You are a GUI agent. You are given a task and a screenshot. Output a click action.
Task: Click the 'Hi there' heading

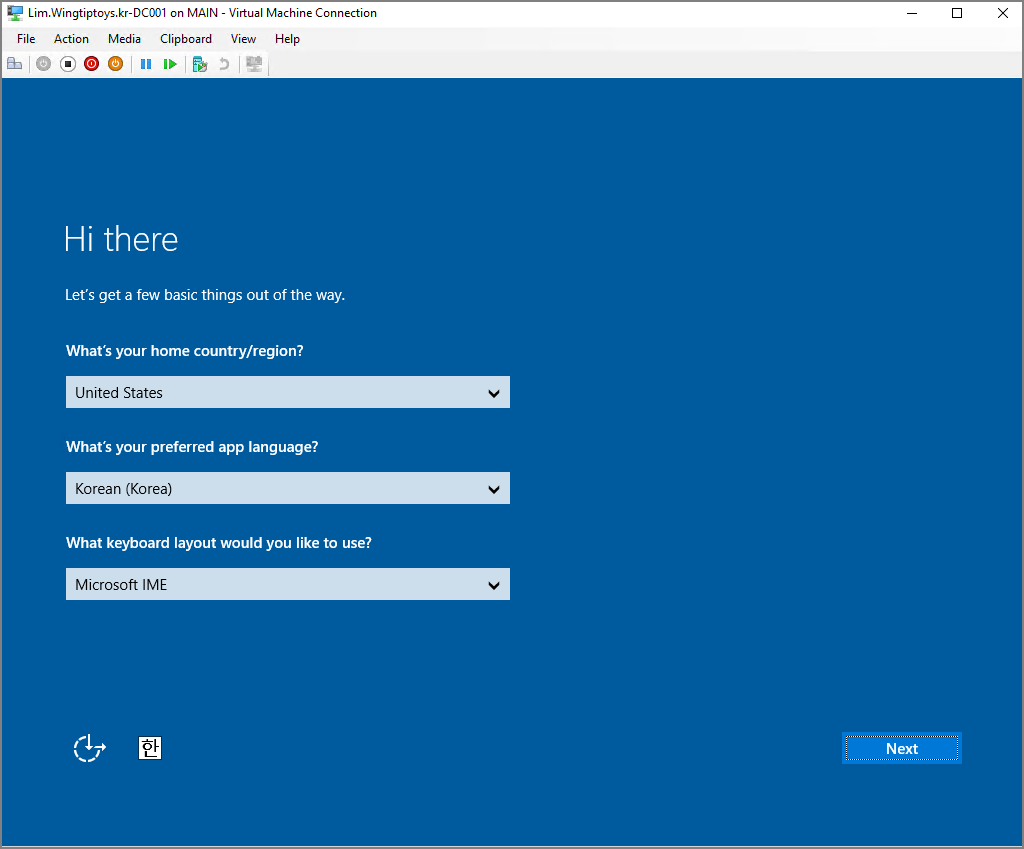click(x=121, y=238)
